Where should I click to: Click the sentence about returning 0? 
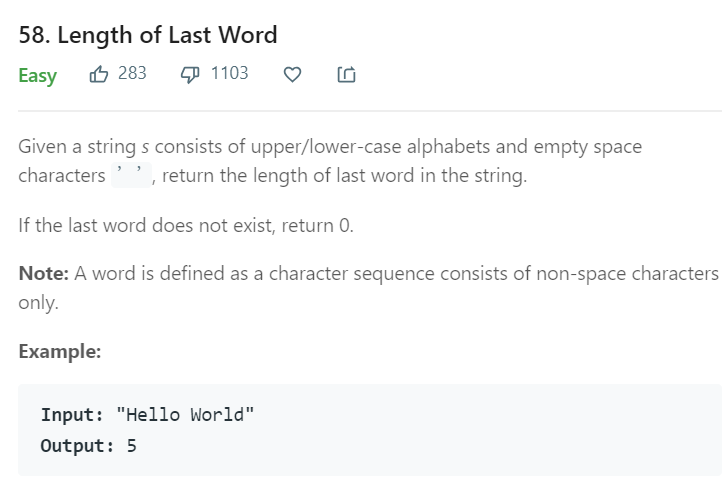[186, 225]
